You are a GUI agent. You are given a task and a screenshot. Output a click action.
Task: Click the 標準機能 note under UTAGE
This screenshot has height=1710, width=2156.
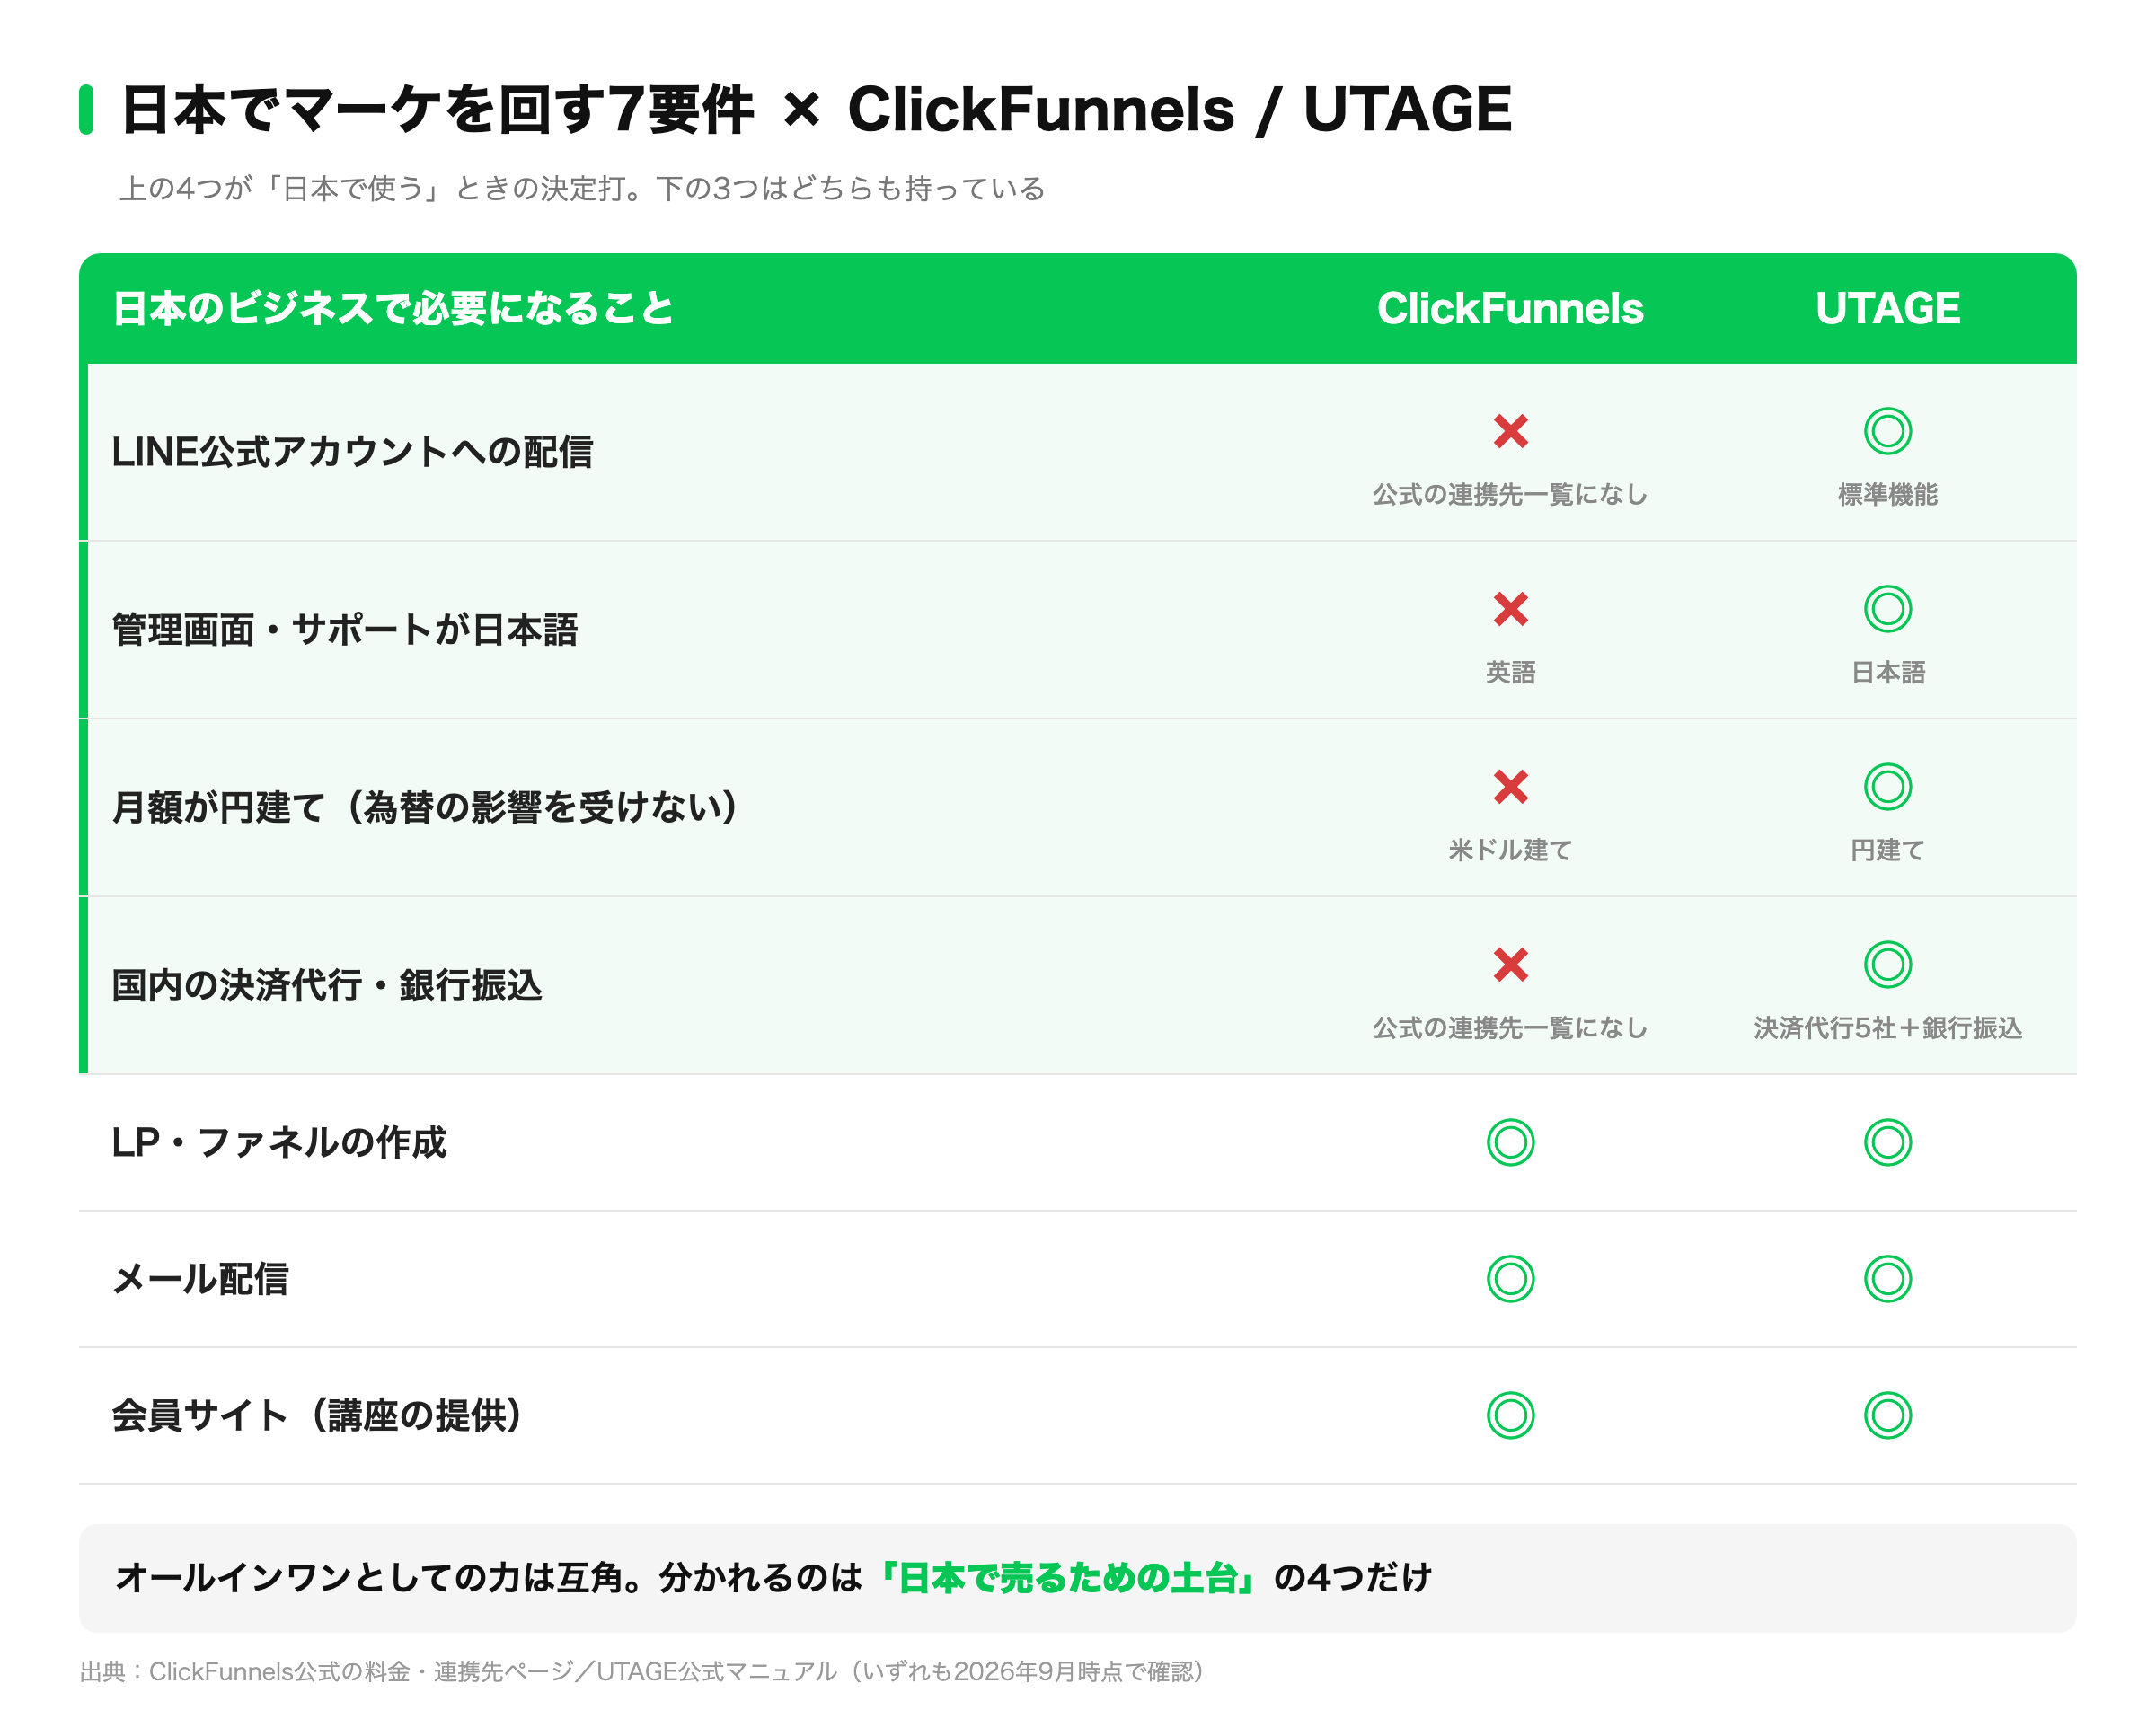coord(1887,494)
